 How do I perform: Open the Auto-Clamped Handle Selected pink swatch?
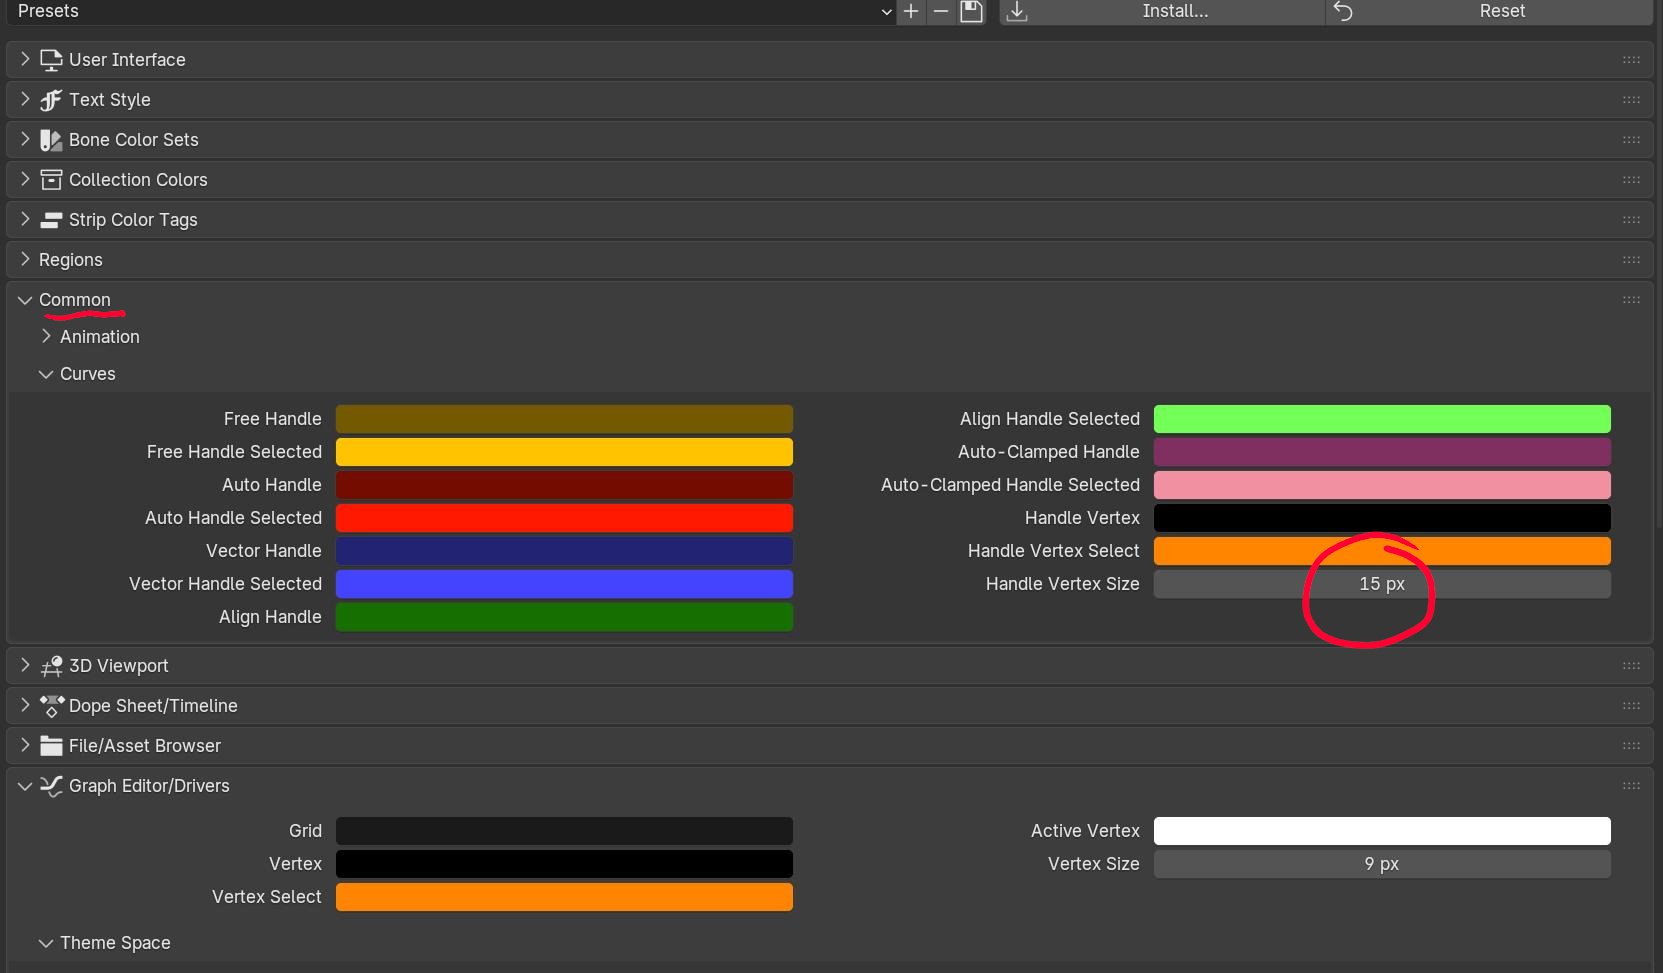[x=1382, y=485]
